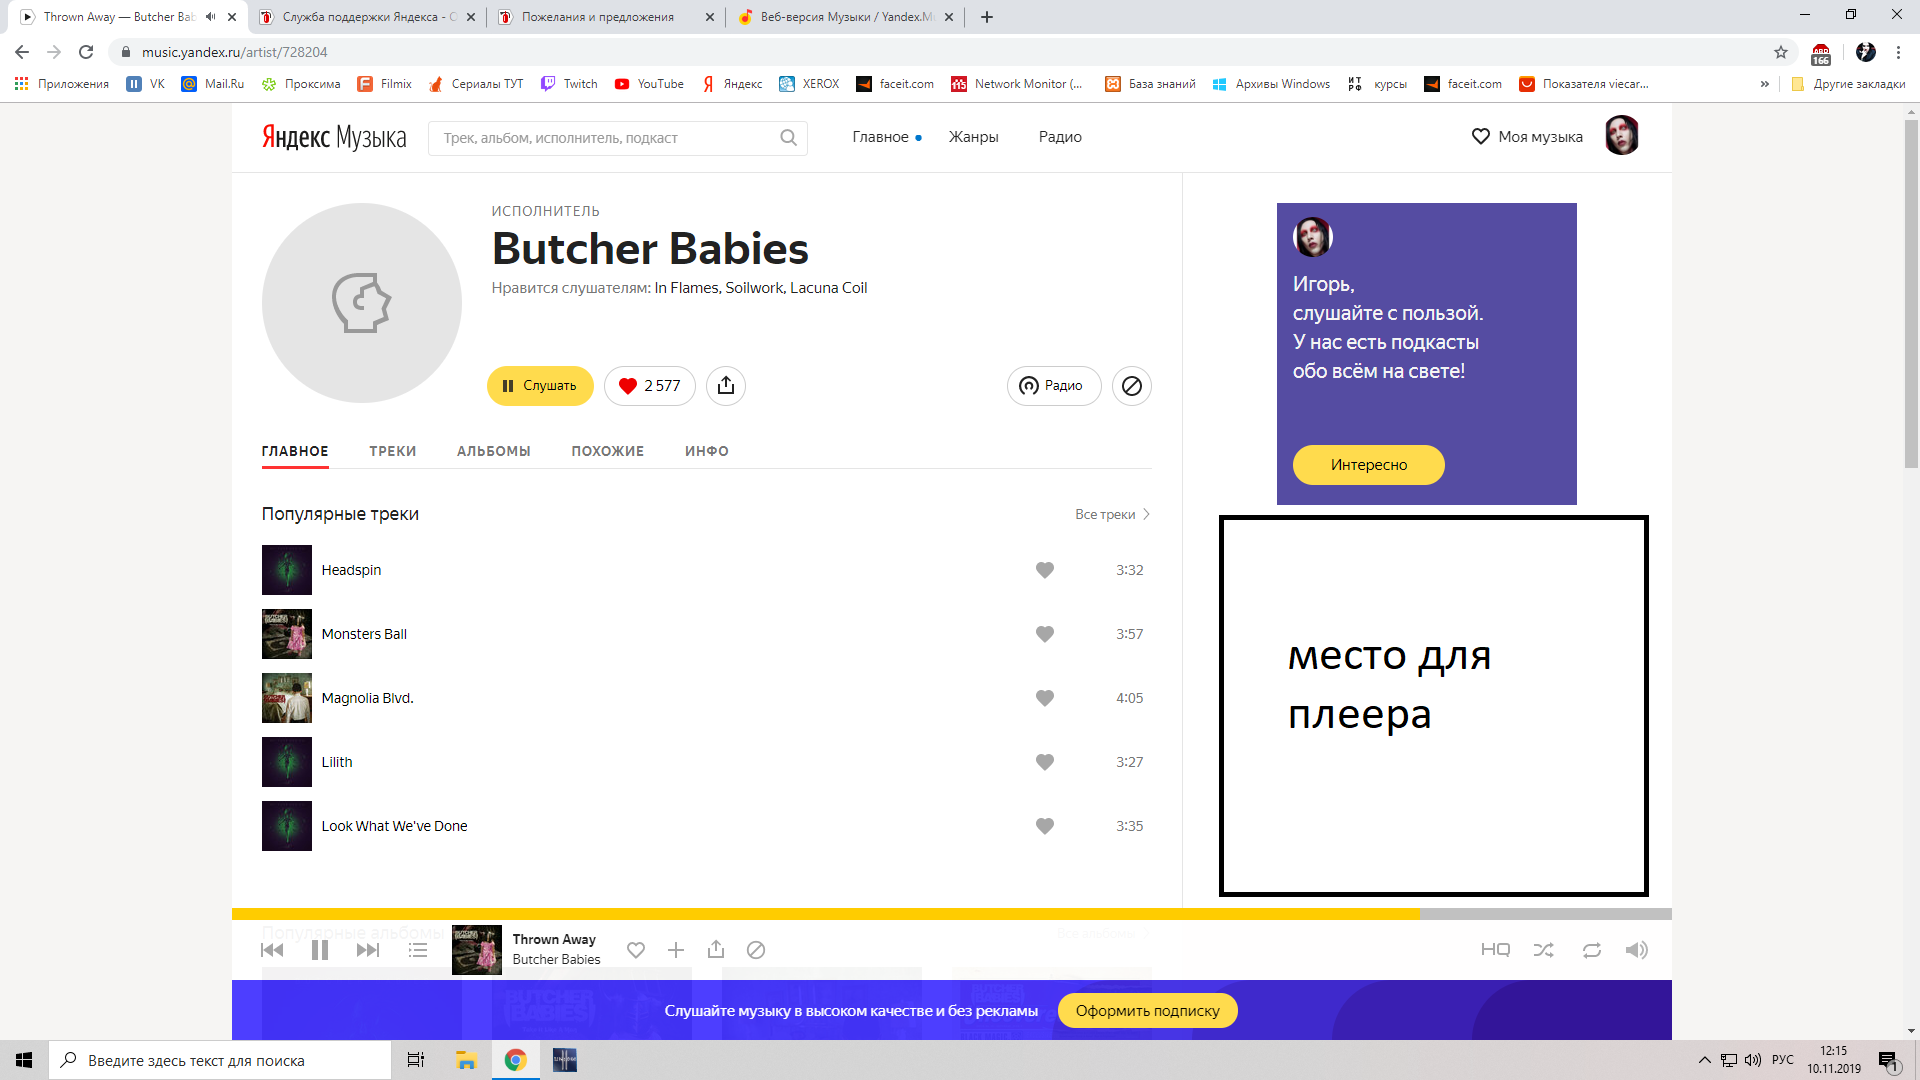The image size is (1920, 1080).
Task: Like the Lilith track
Action: 1045,762
